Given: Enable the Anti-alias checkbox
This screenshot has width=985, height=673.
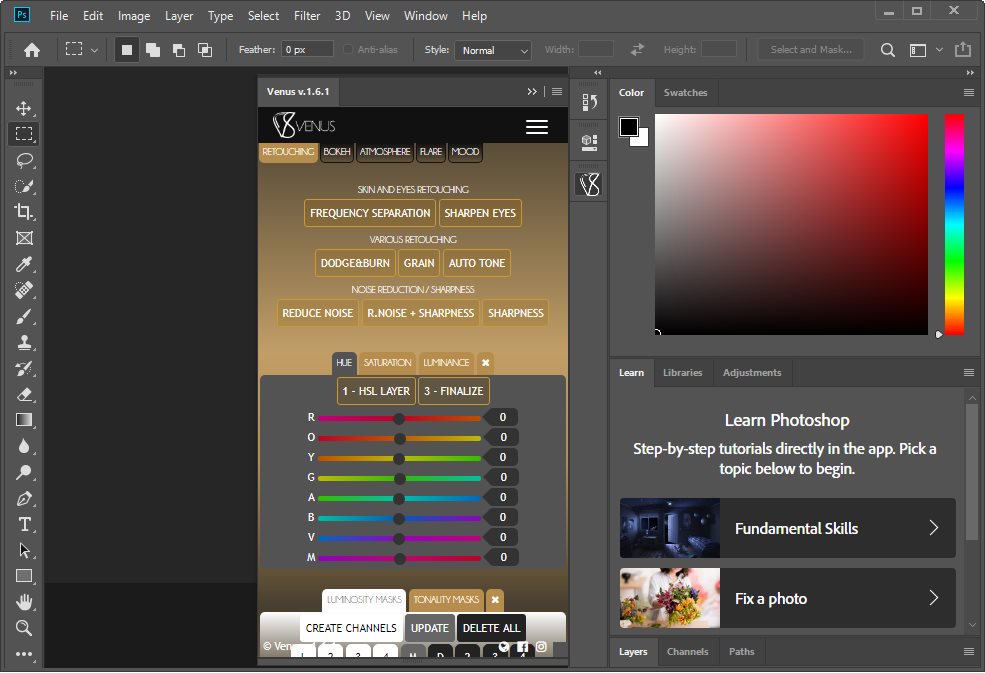Looking at the screenshot, I should pos(347,49).
